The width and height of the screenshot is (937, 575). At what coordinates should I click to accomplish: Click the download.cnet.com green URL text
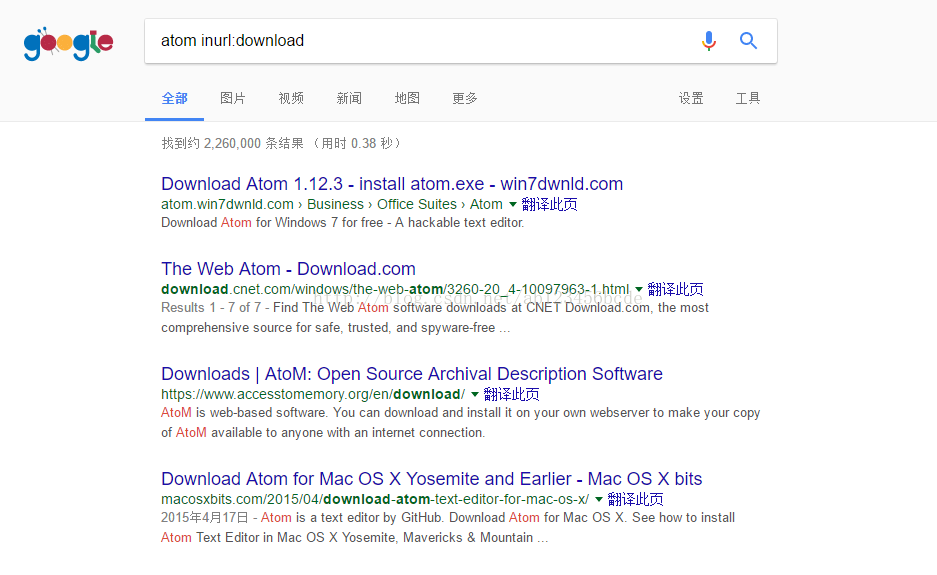[395, 289]
